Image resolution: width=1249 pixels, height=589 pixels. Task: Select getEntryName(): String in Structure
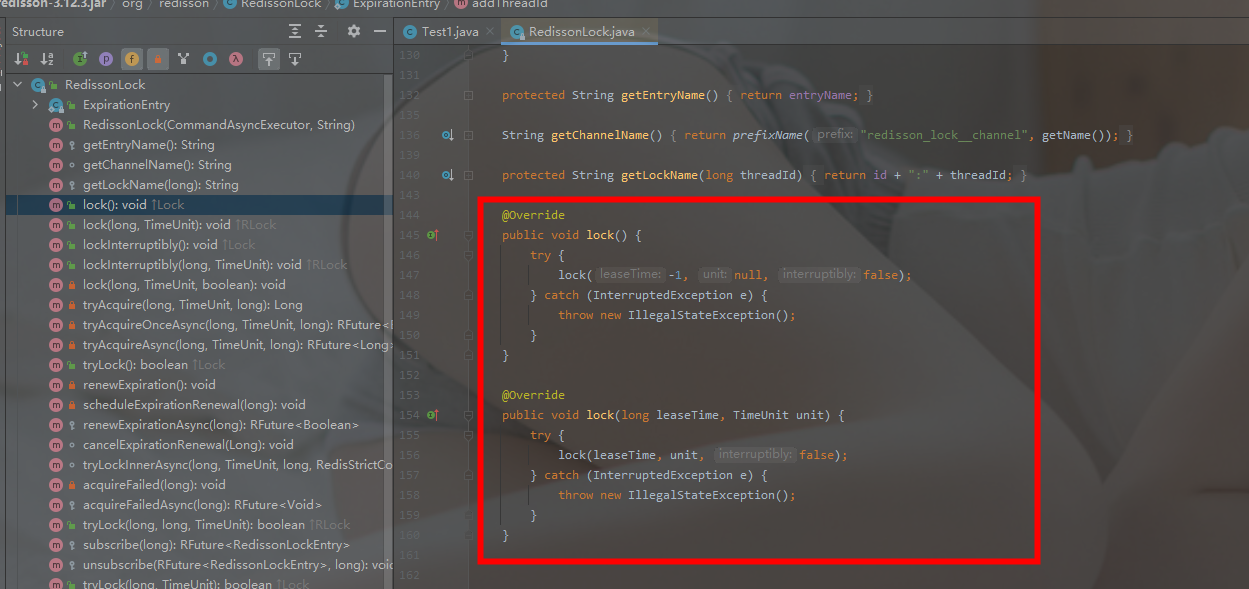(199, 145)
